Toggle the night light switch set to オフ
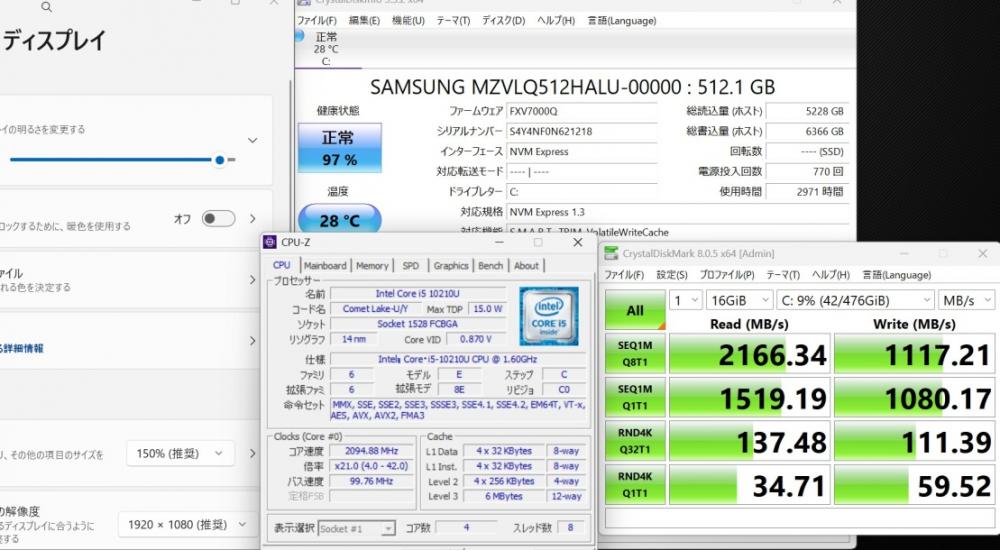 click(x=218, y=219)
